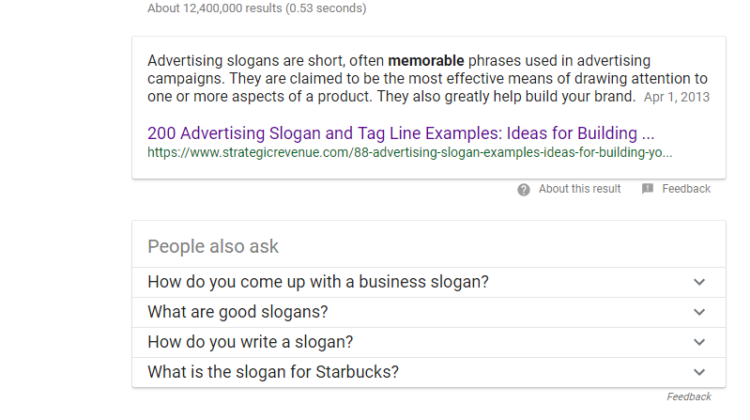Open the "About this result" link

pos(579,189)
